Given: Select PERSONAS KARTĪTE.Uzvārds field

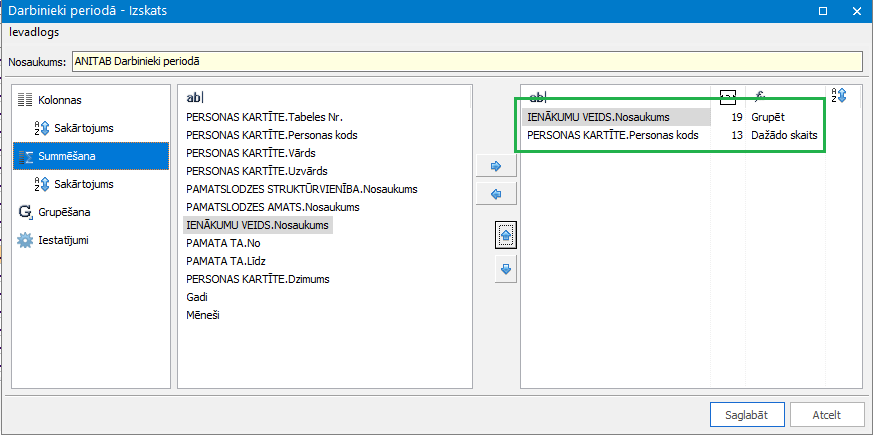Looking at the screenshot, I should (x=257, y=171).
